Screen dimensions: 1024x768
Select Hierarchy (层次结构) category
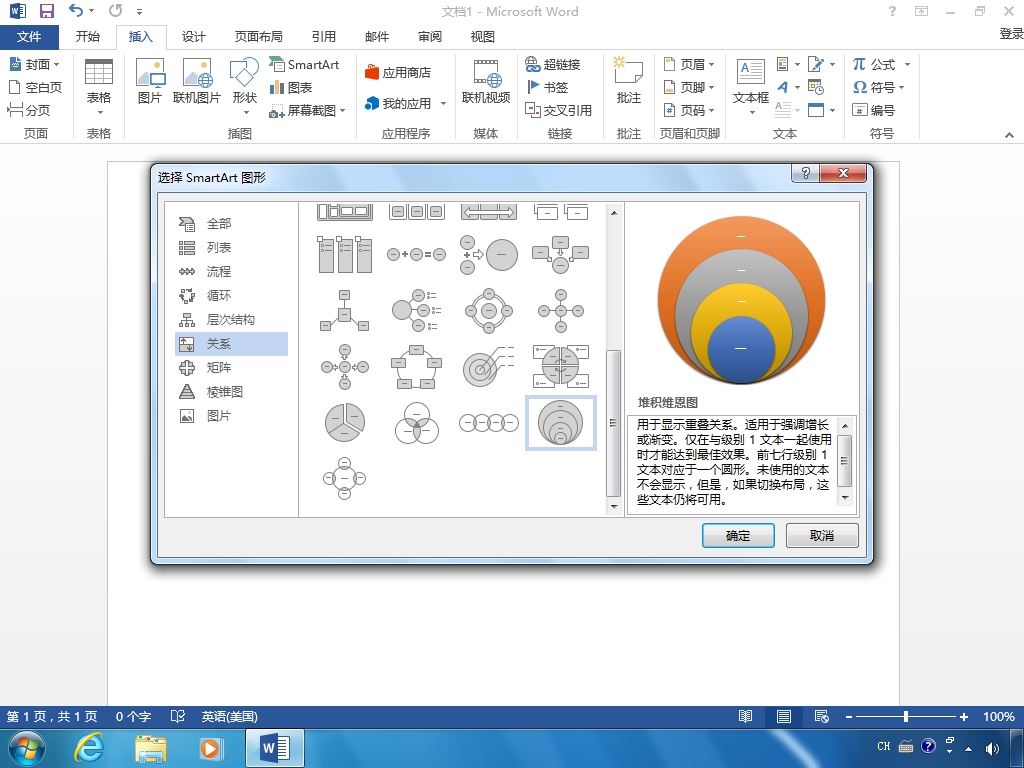[231, 320]
